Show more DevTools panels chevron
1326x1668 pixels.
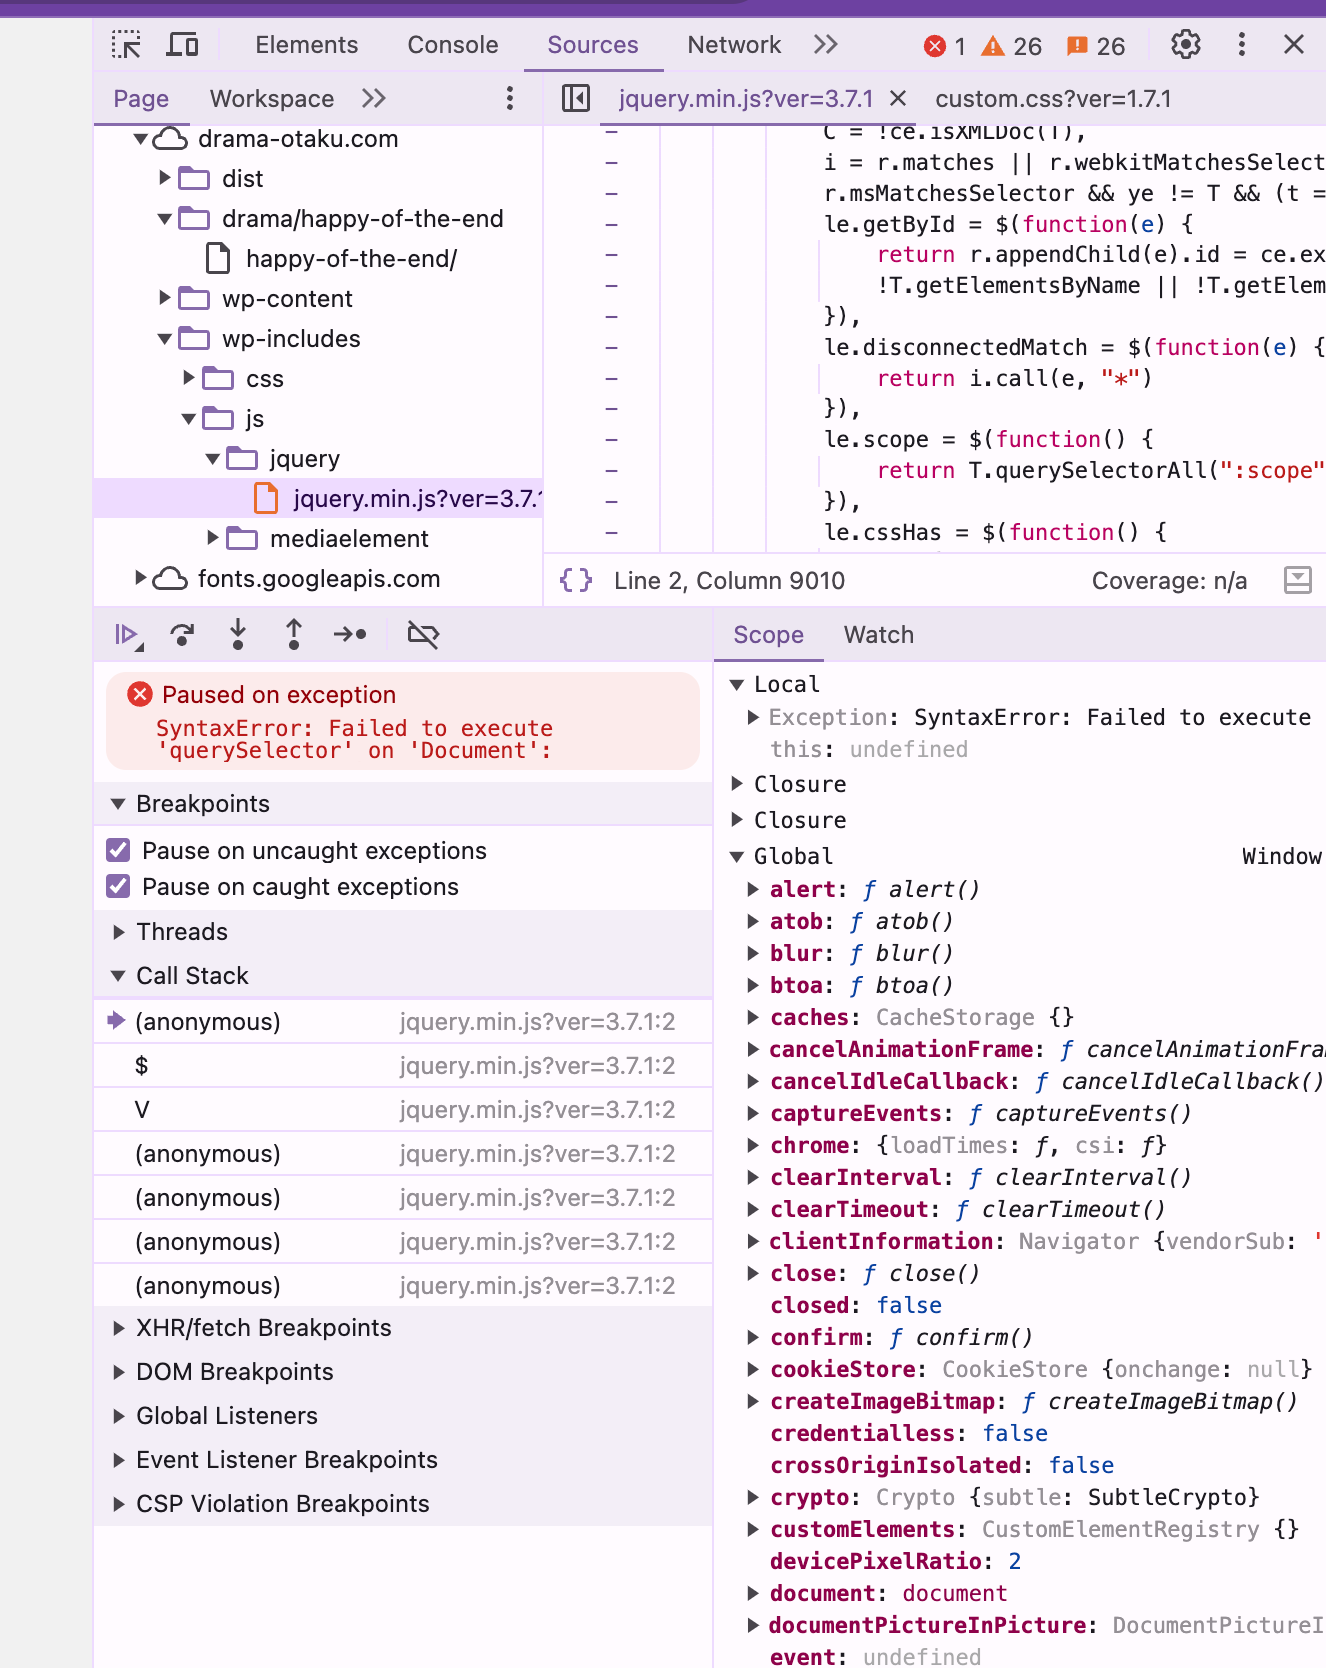pos(825,45)
